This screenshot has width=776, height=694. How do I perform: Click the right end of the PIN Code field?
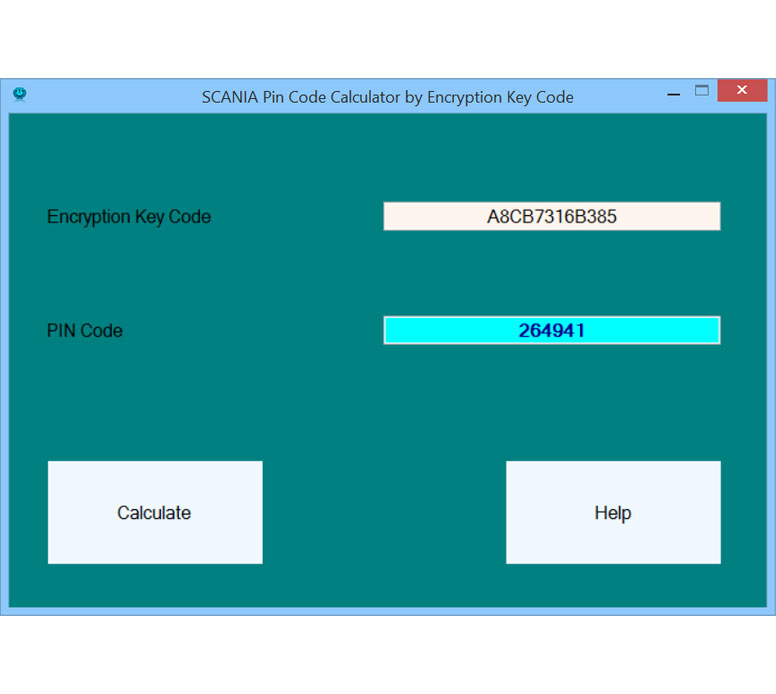(x=708, y=330)
